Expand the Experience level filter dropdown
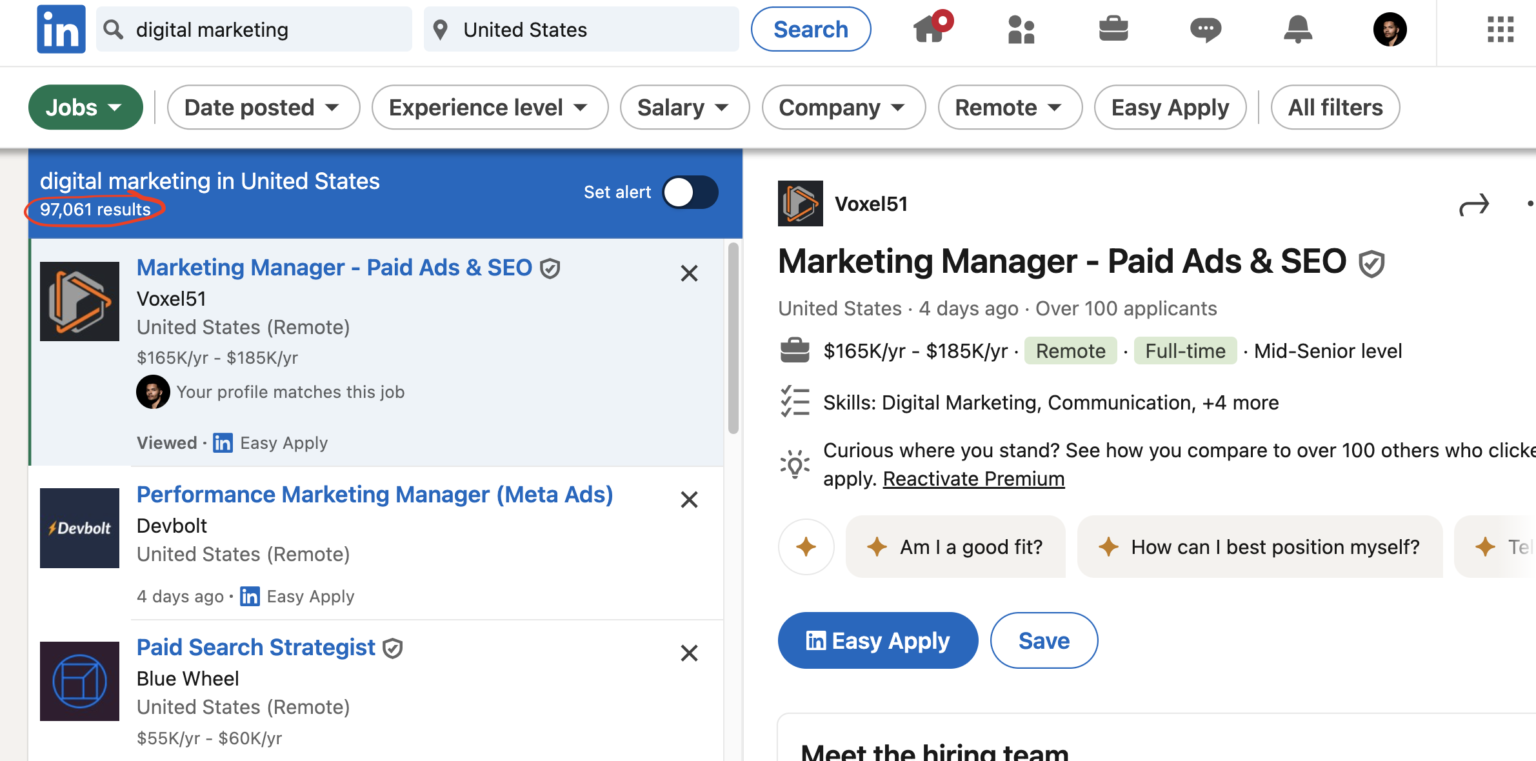 tap(489, 108)
